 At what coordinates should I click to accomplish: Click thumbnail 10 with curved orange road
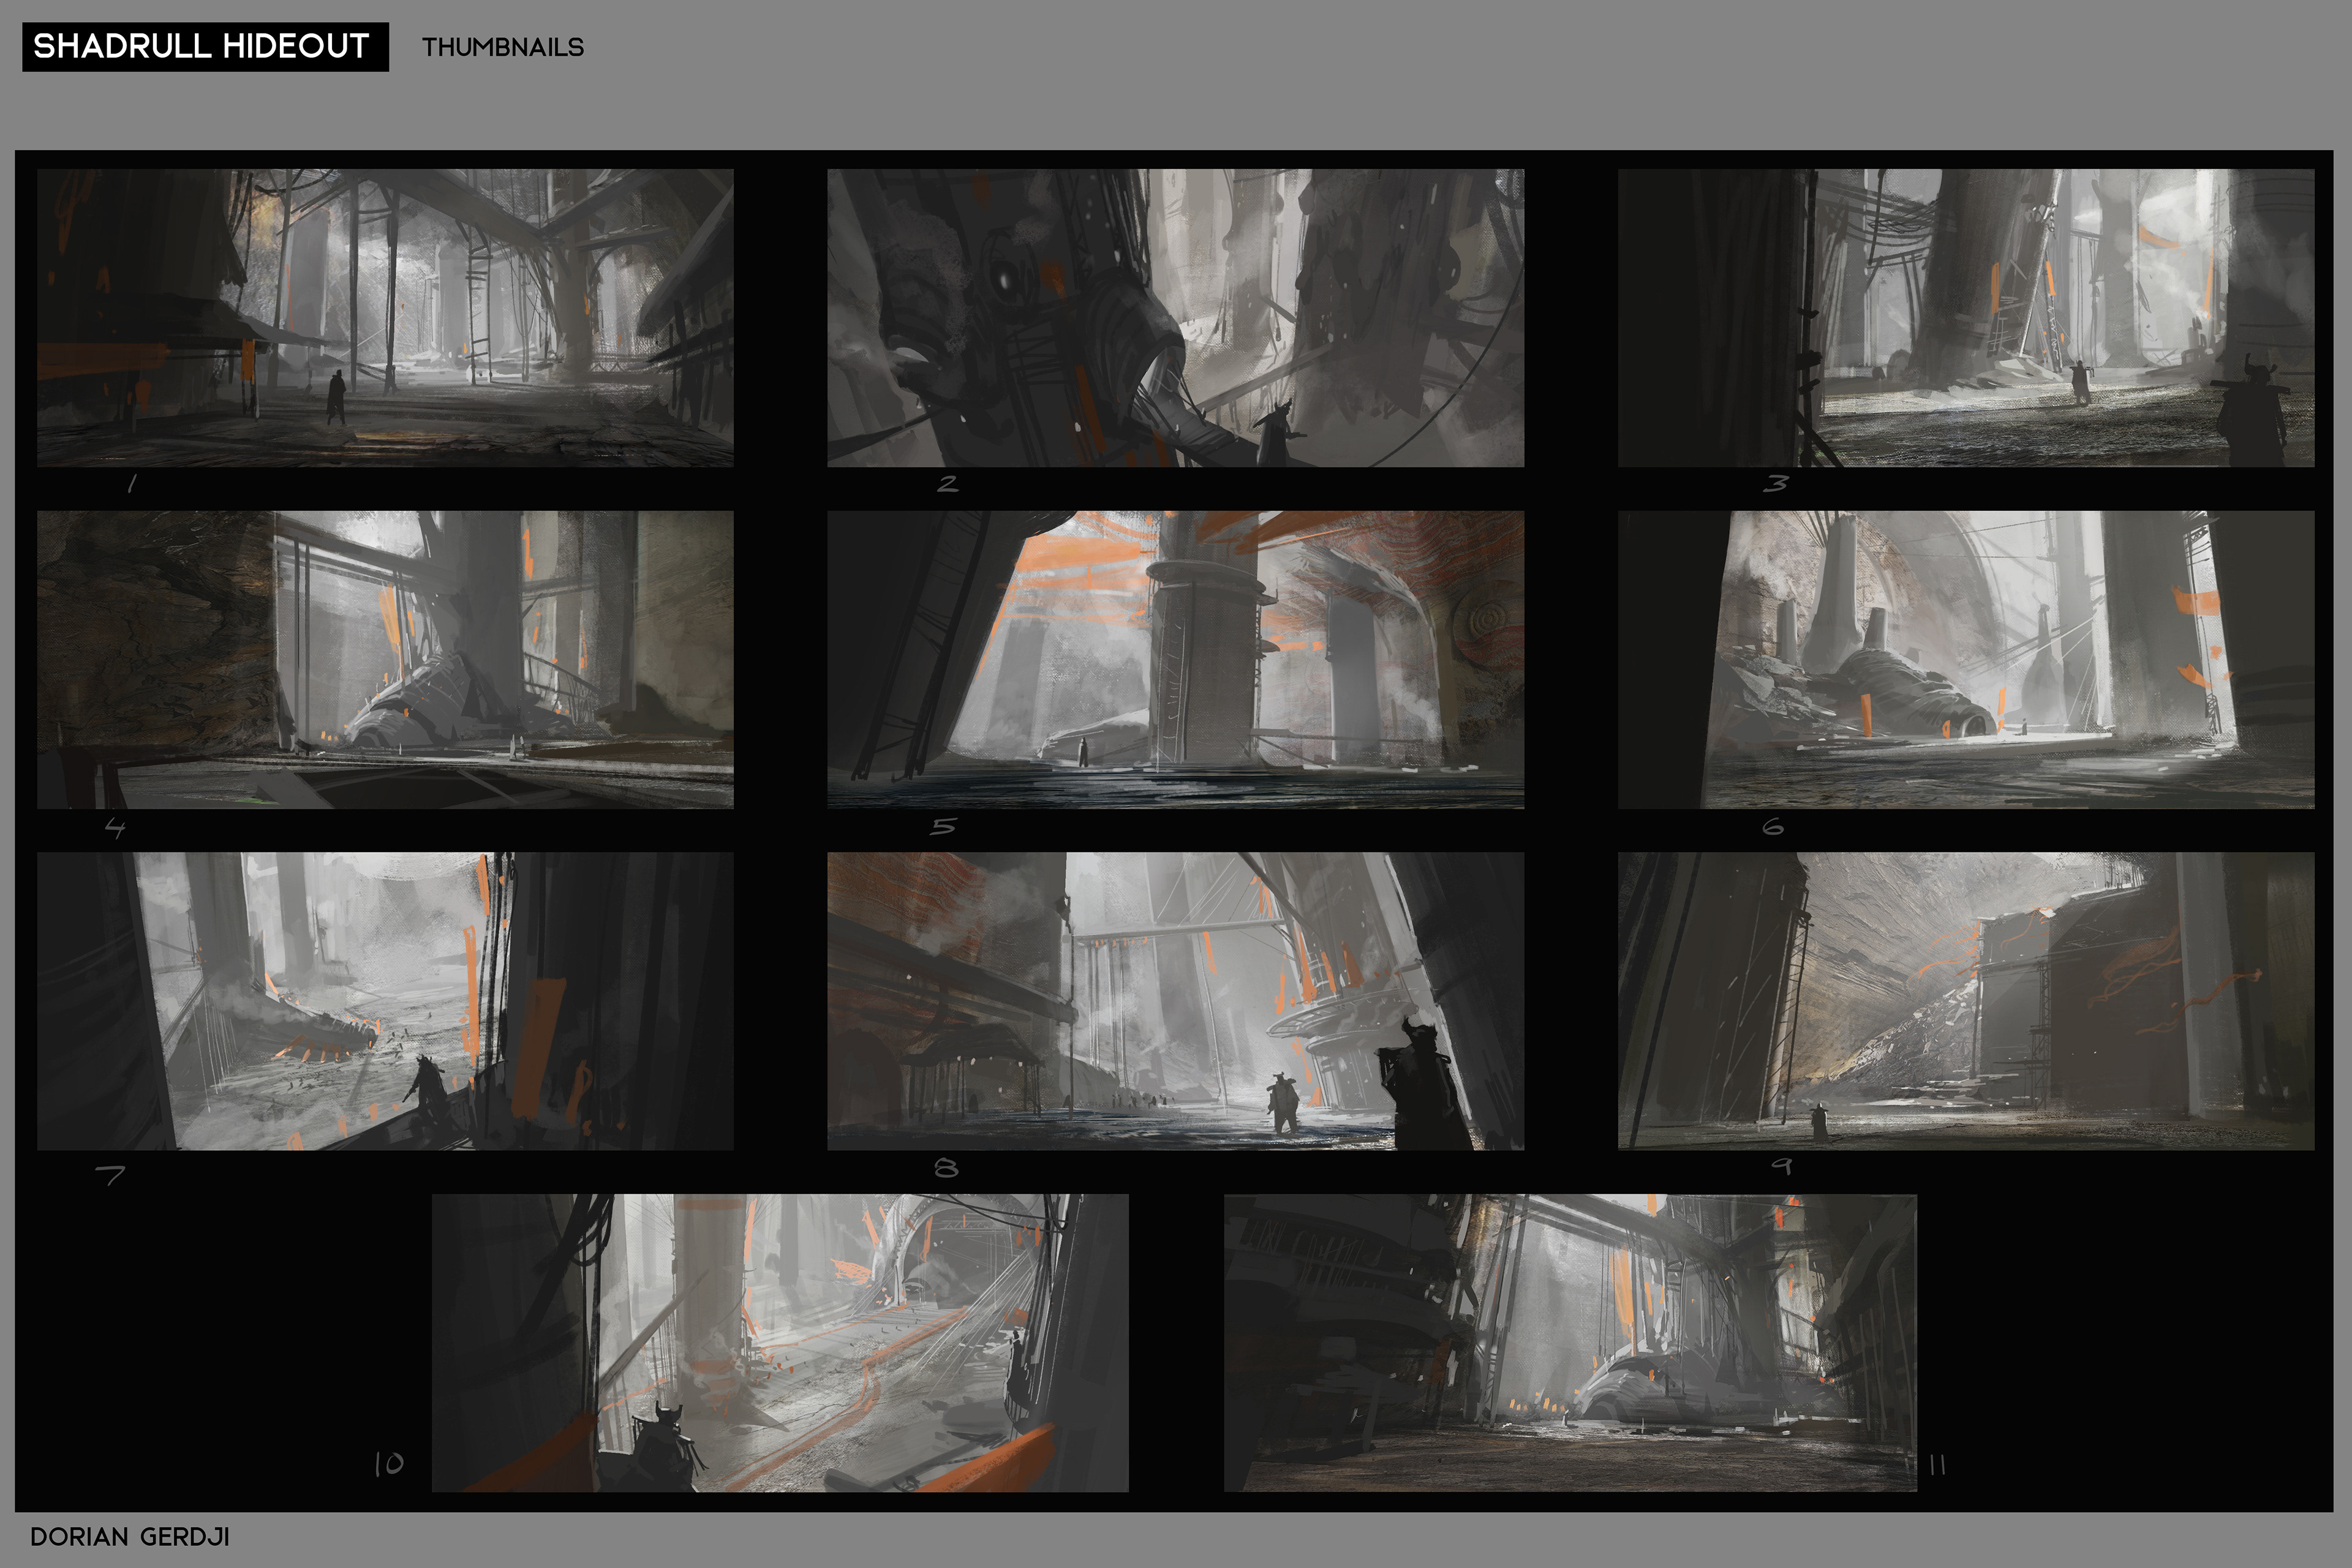pos(780,1343)
